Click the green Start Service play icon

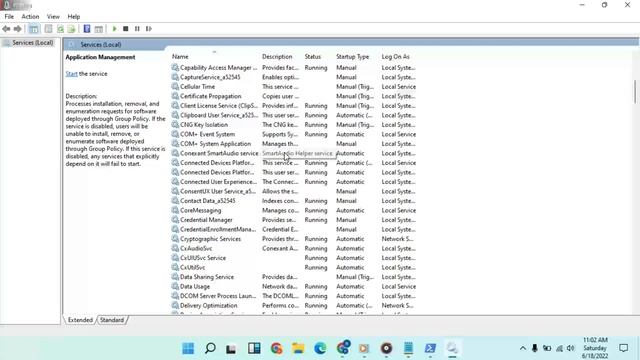pyautogui.click(x=115, y=29)
